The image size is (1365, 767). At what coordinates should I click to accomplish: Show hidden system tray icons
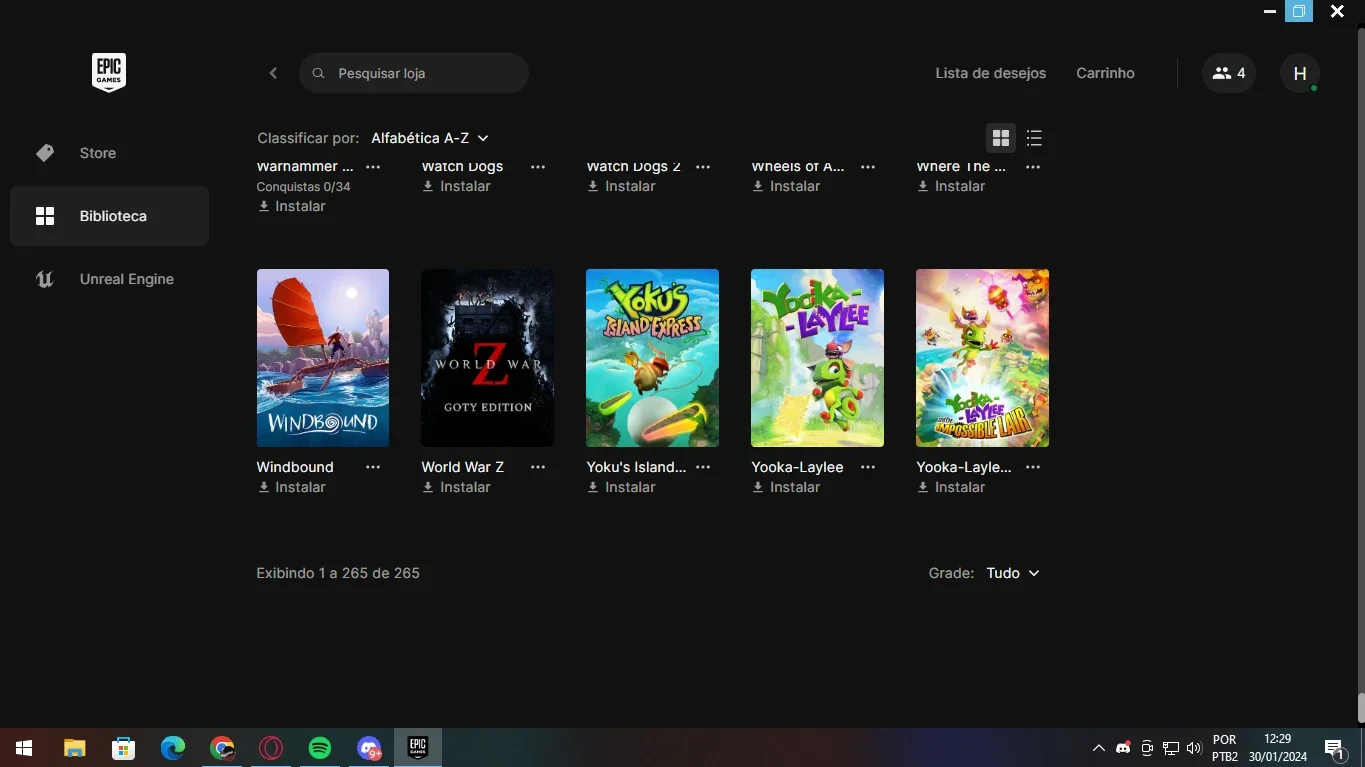point(1098,748)
